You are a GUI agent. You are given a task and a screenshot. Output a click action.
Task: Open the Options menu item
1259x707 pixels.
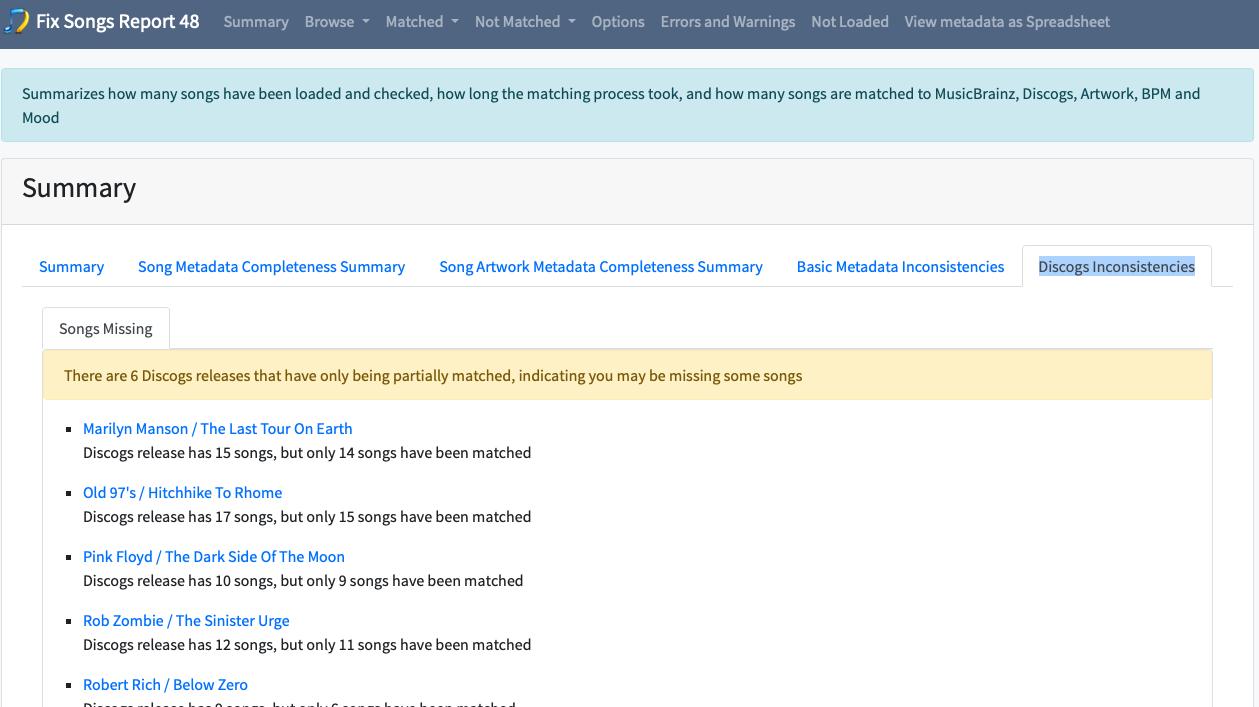pos(618,21)
